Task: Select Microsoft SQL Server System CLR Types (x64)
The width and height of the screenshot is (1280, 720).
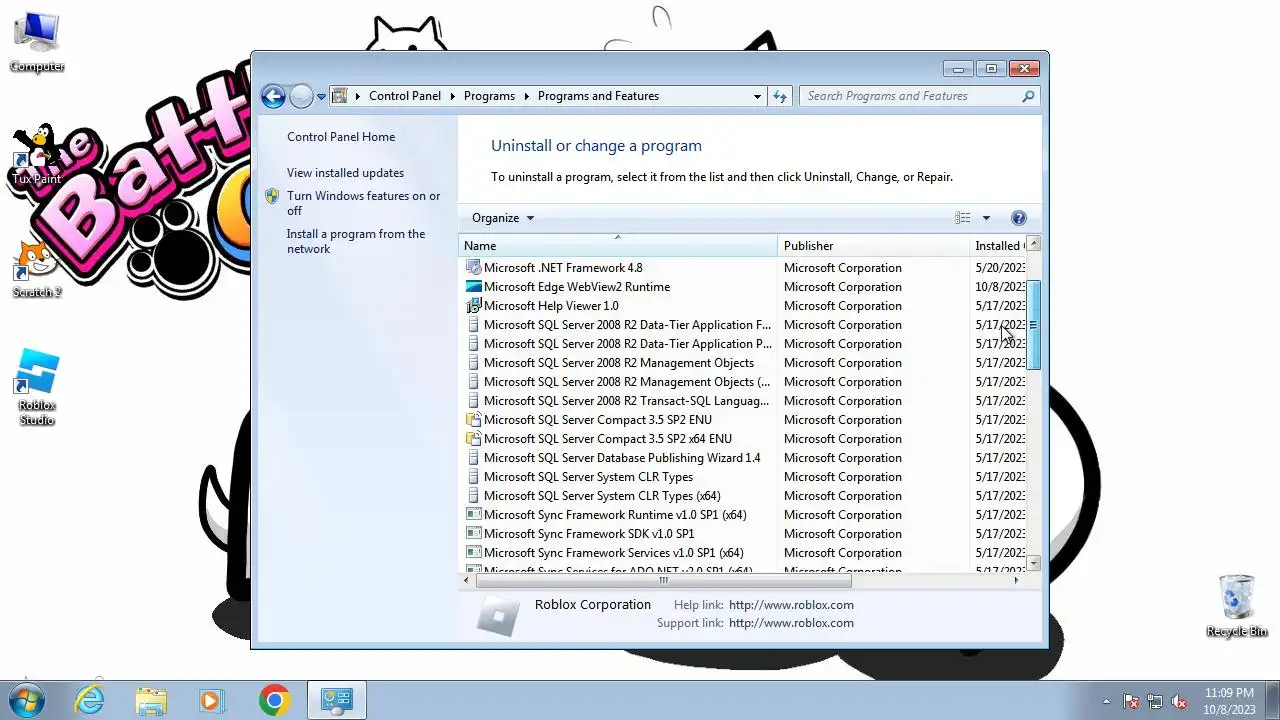Action: [x=602, y=496]
